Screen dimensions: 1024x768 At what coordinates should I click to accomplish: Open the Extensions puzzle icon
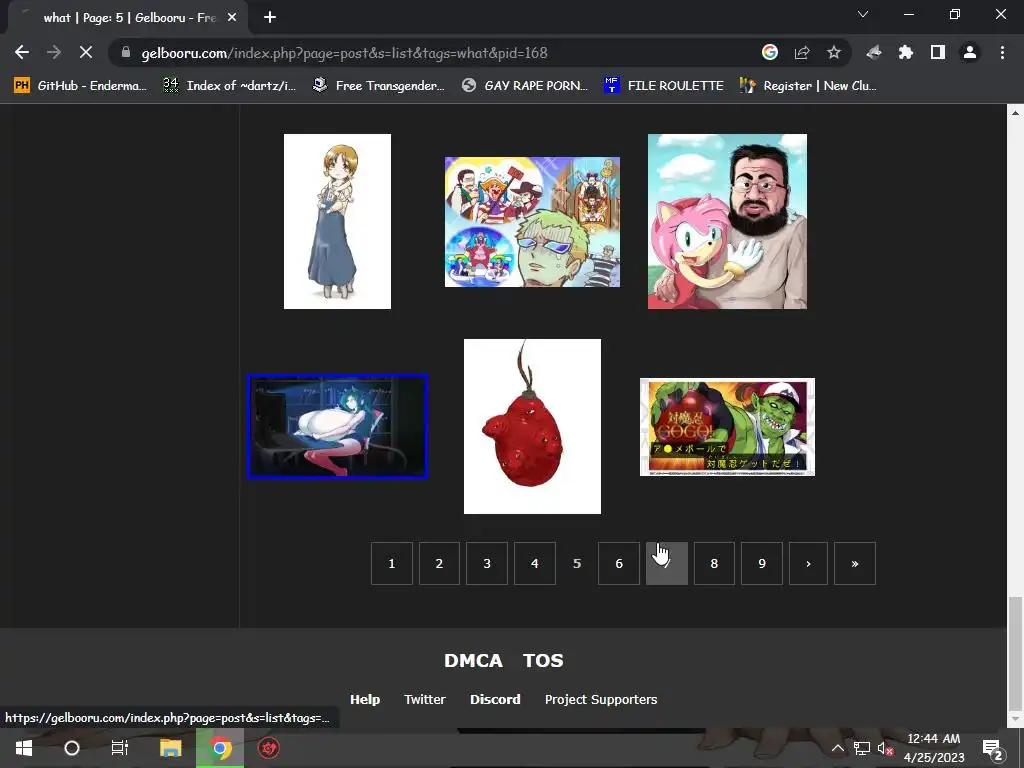905,52
